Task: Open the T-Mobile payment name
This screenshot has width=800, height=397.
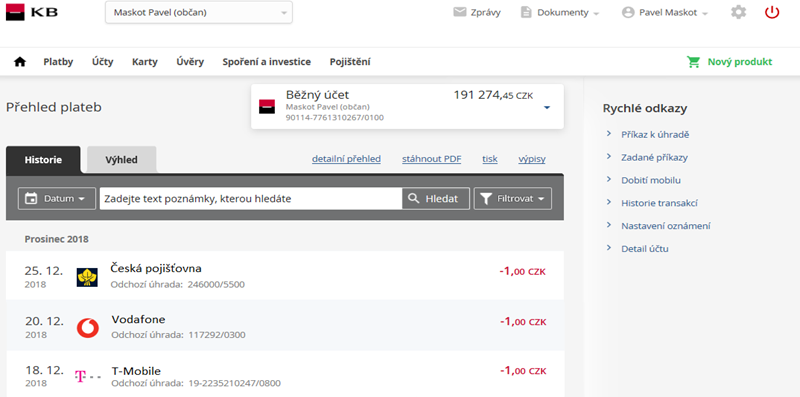Action: (136, 371)
